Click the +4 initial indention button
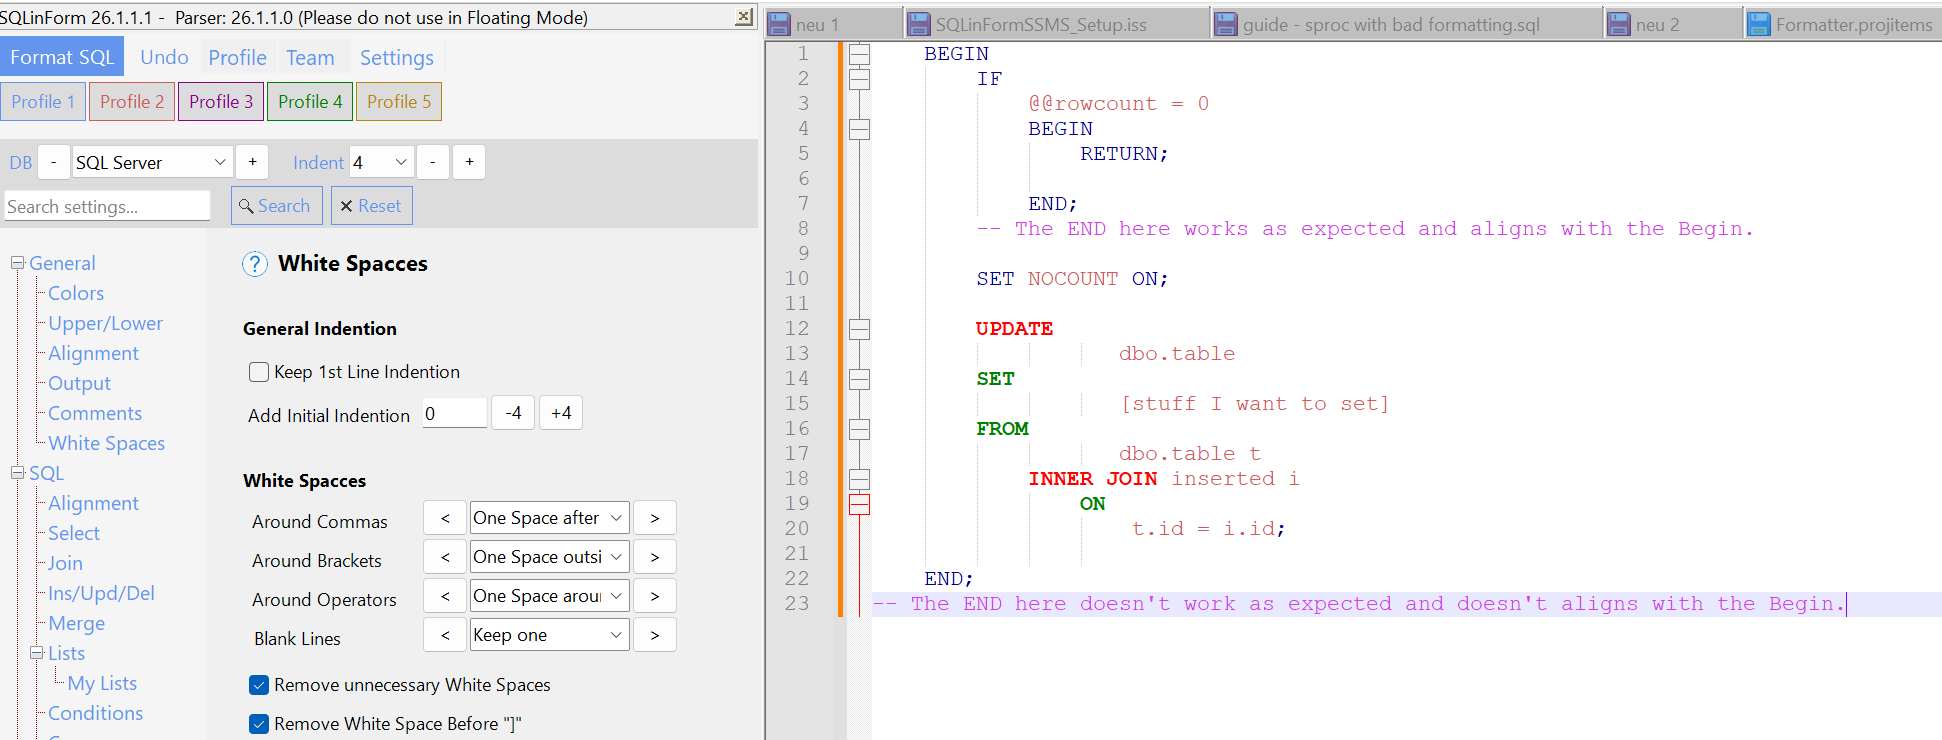This screenshot has height=740, width=1942. 561,413
